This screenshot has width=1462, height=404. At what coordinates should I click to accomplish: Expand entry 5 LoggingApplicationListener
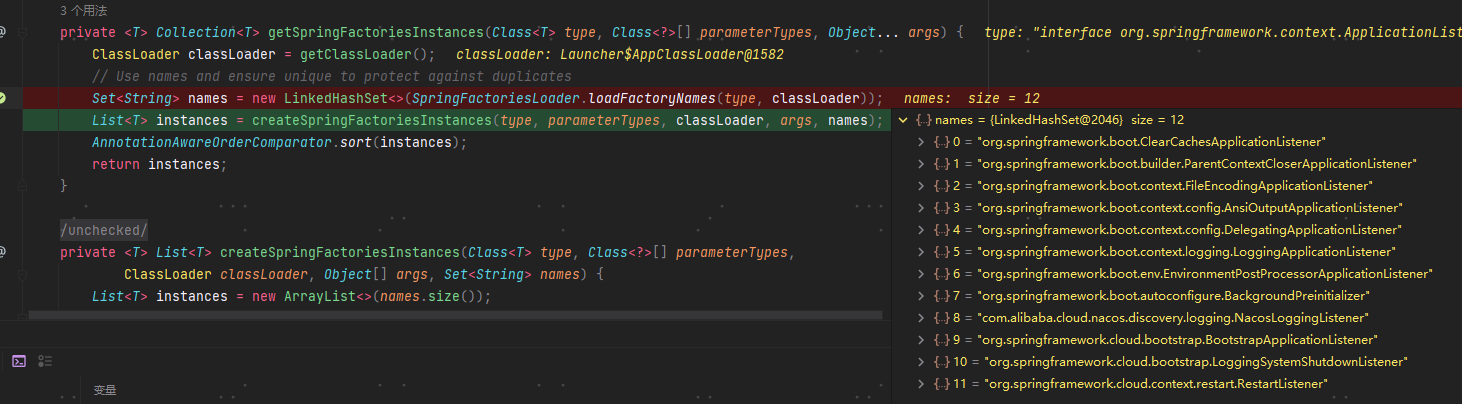click(921, 252)
